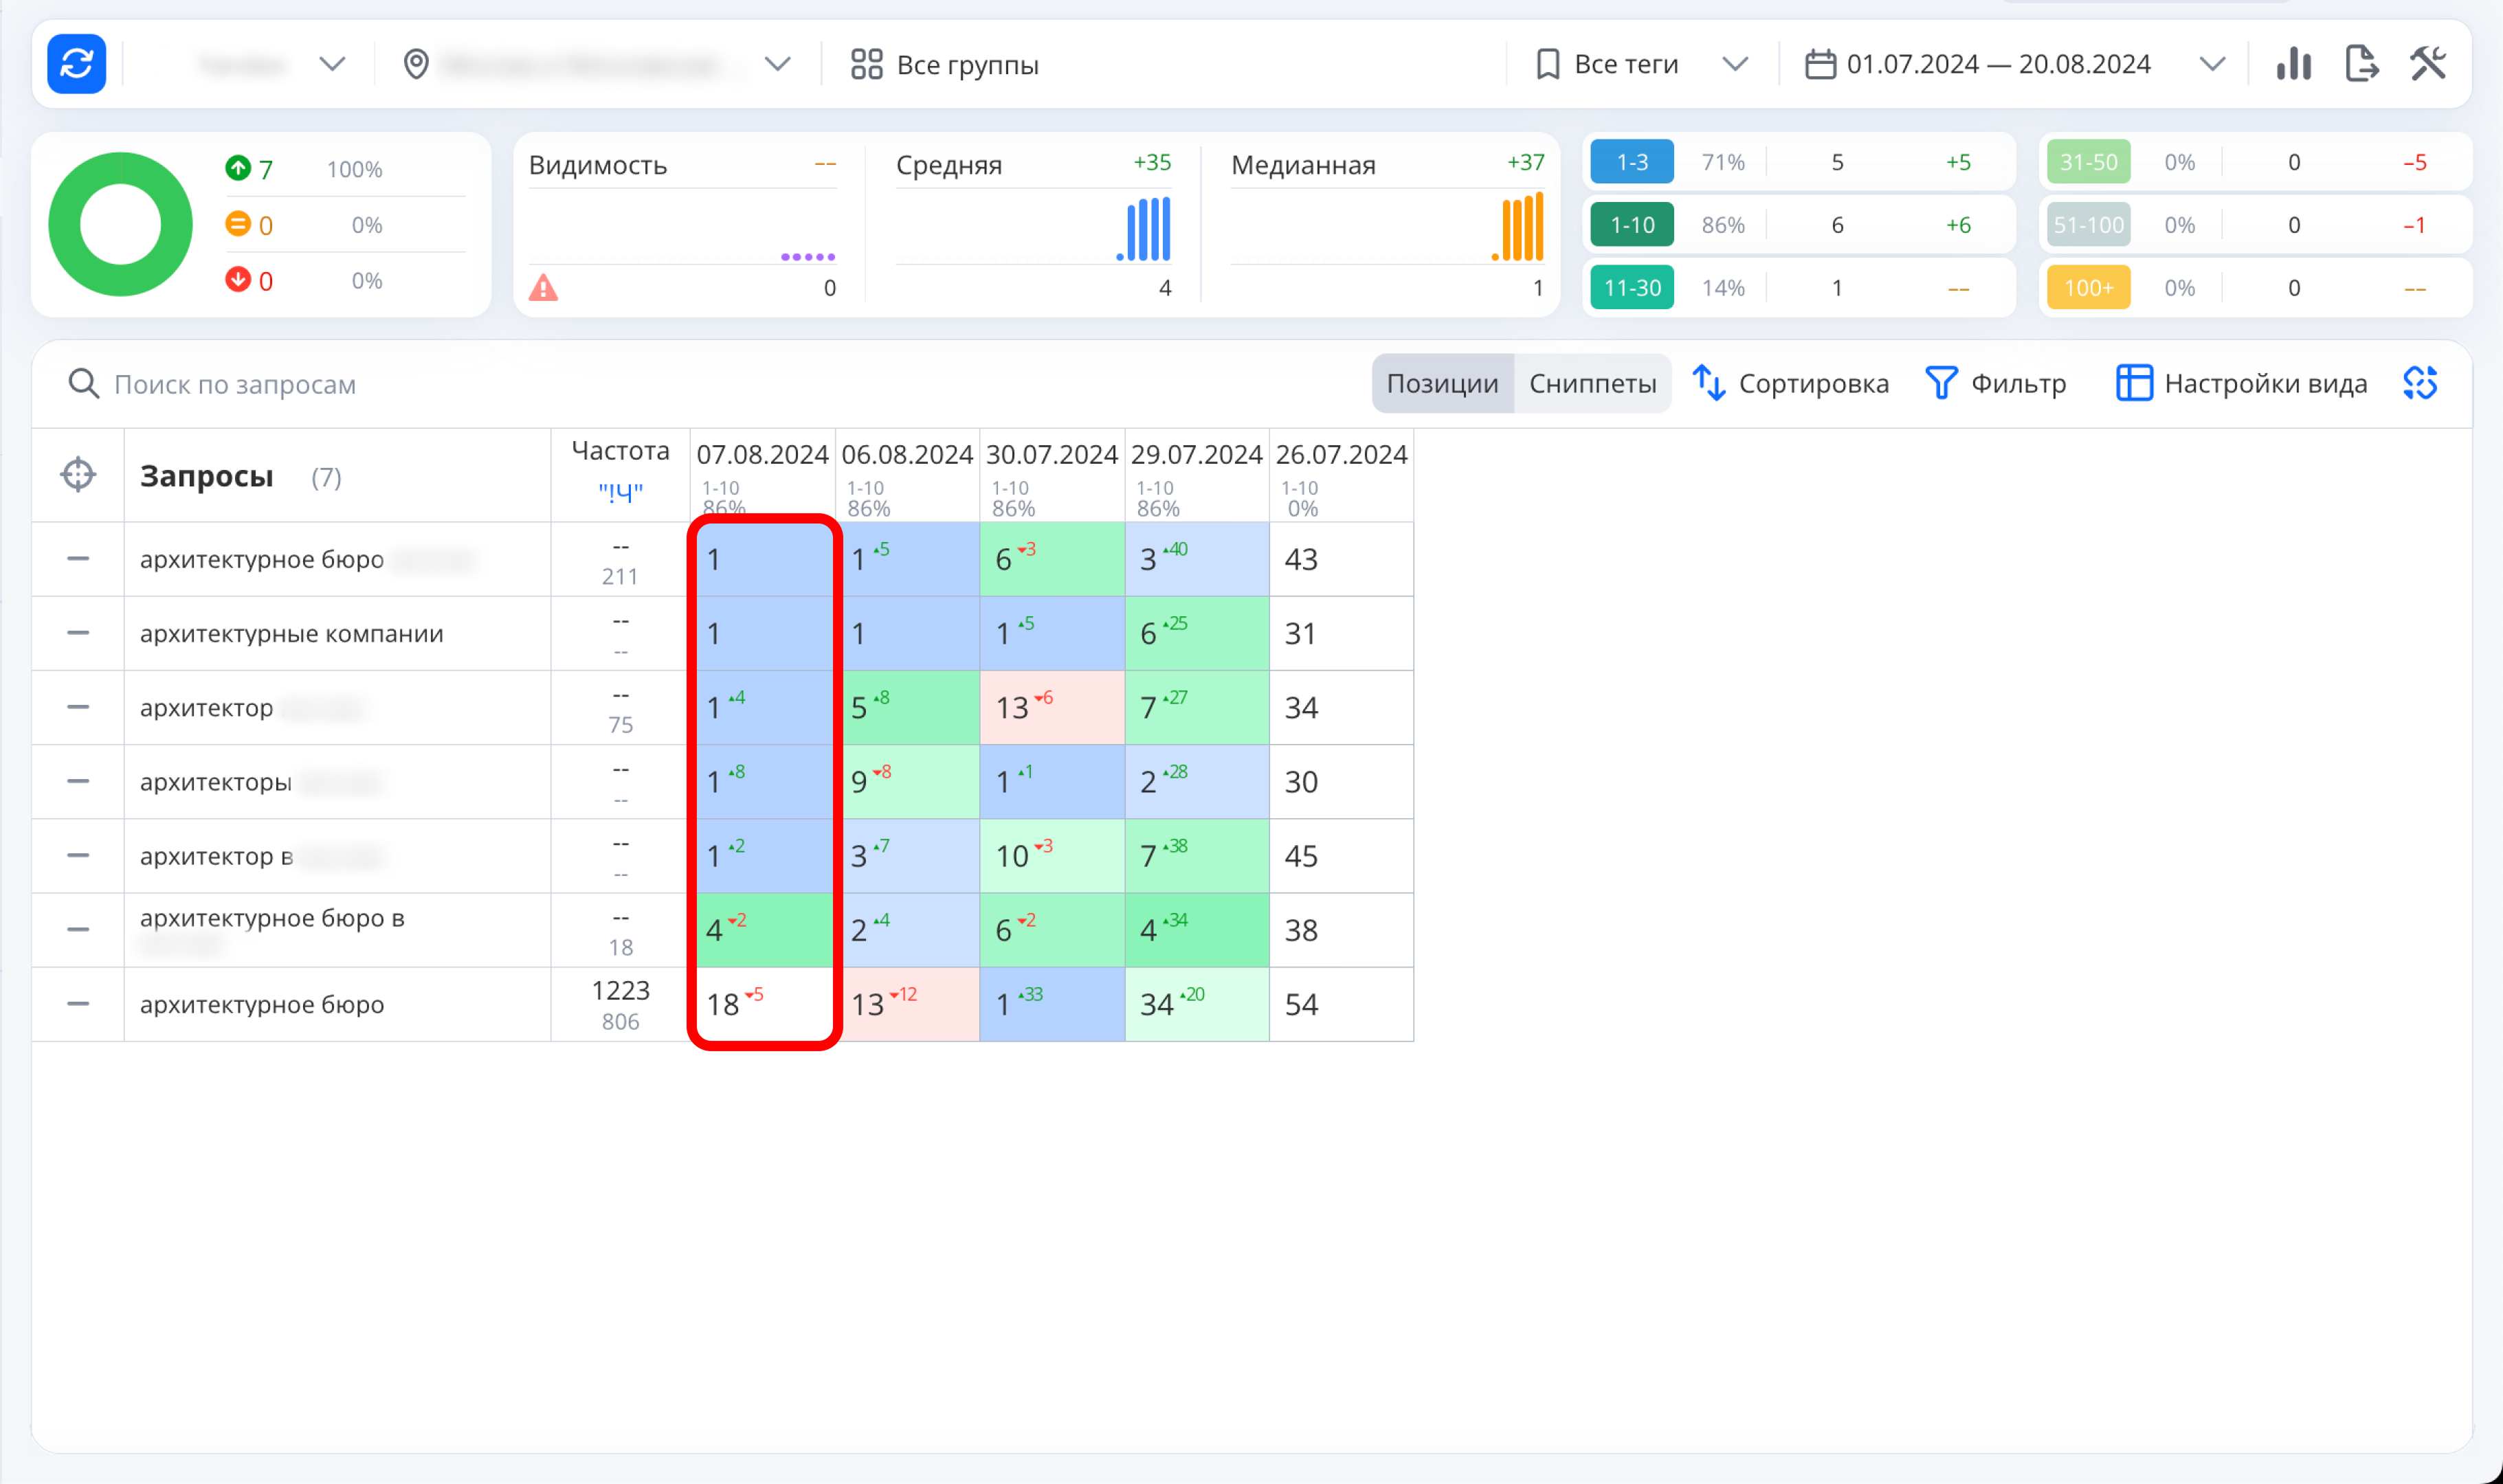This screenshot has height=1484, width=2503.
Task: Switch to the Сниппеты tab
Action: click(1592, 383)
